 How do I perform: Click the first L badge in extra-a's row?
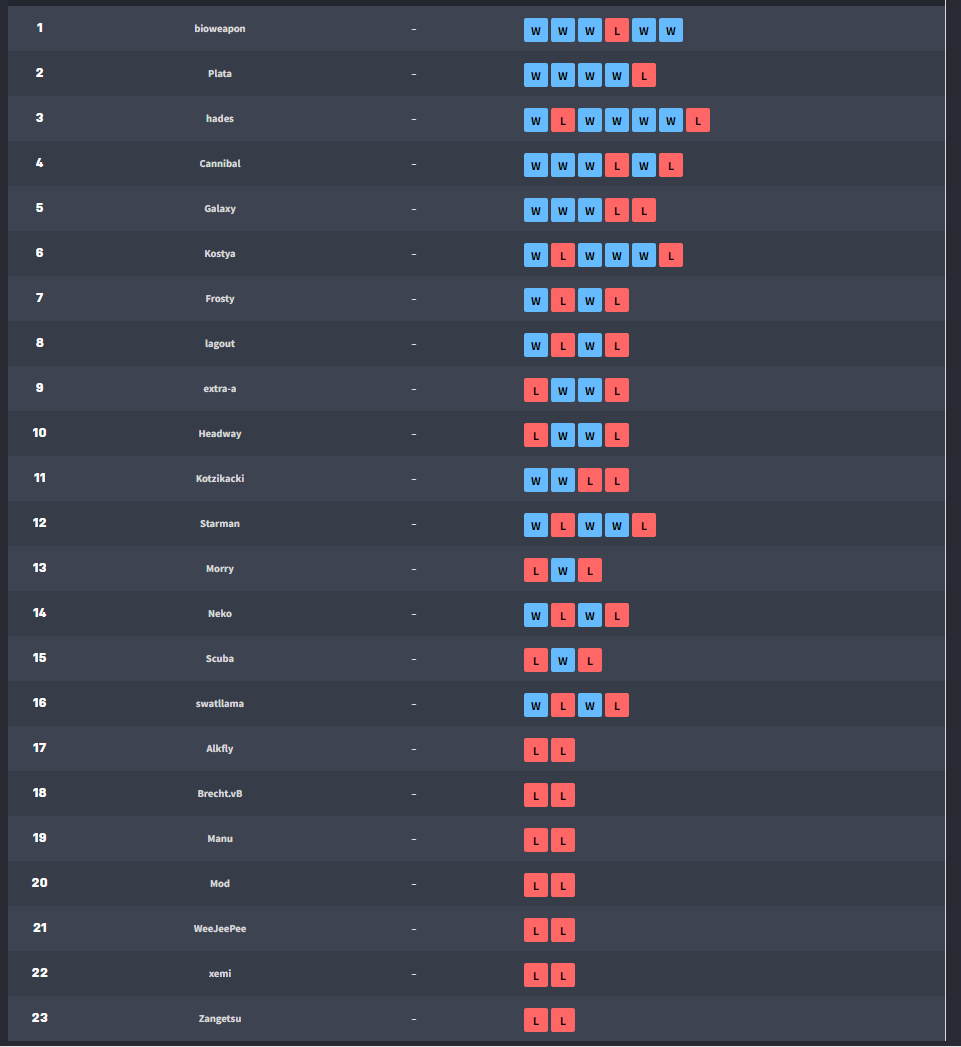click(536, 391)
